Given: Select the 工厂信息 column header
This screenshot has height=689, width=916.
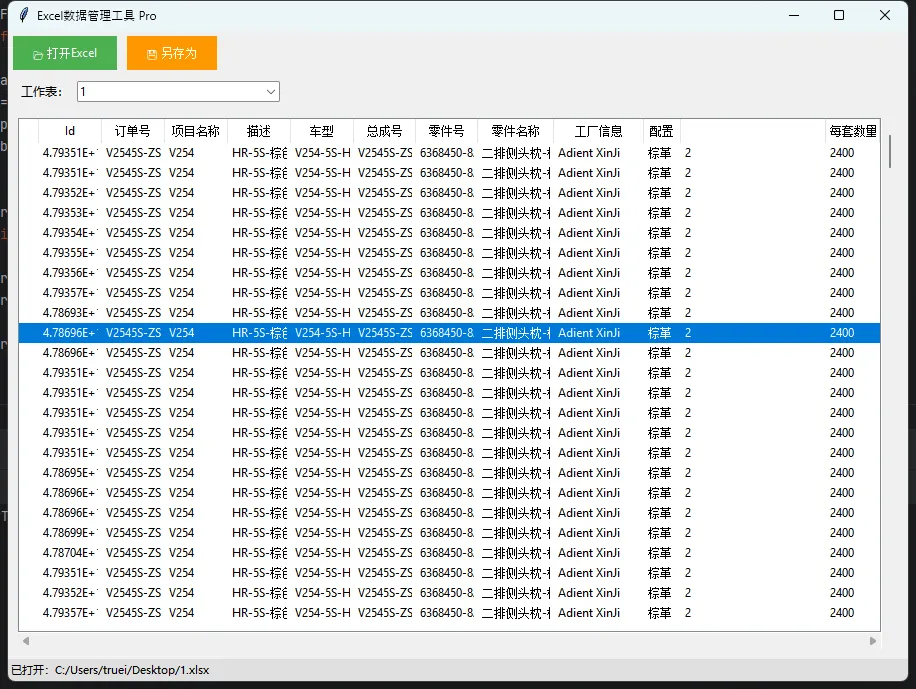Looking at the screenshot, I should [598, 131].
